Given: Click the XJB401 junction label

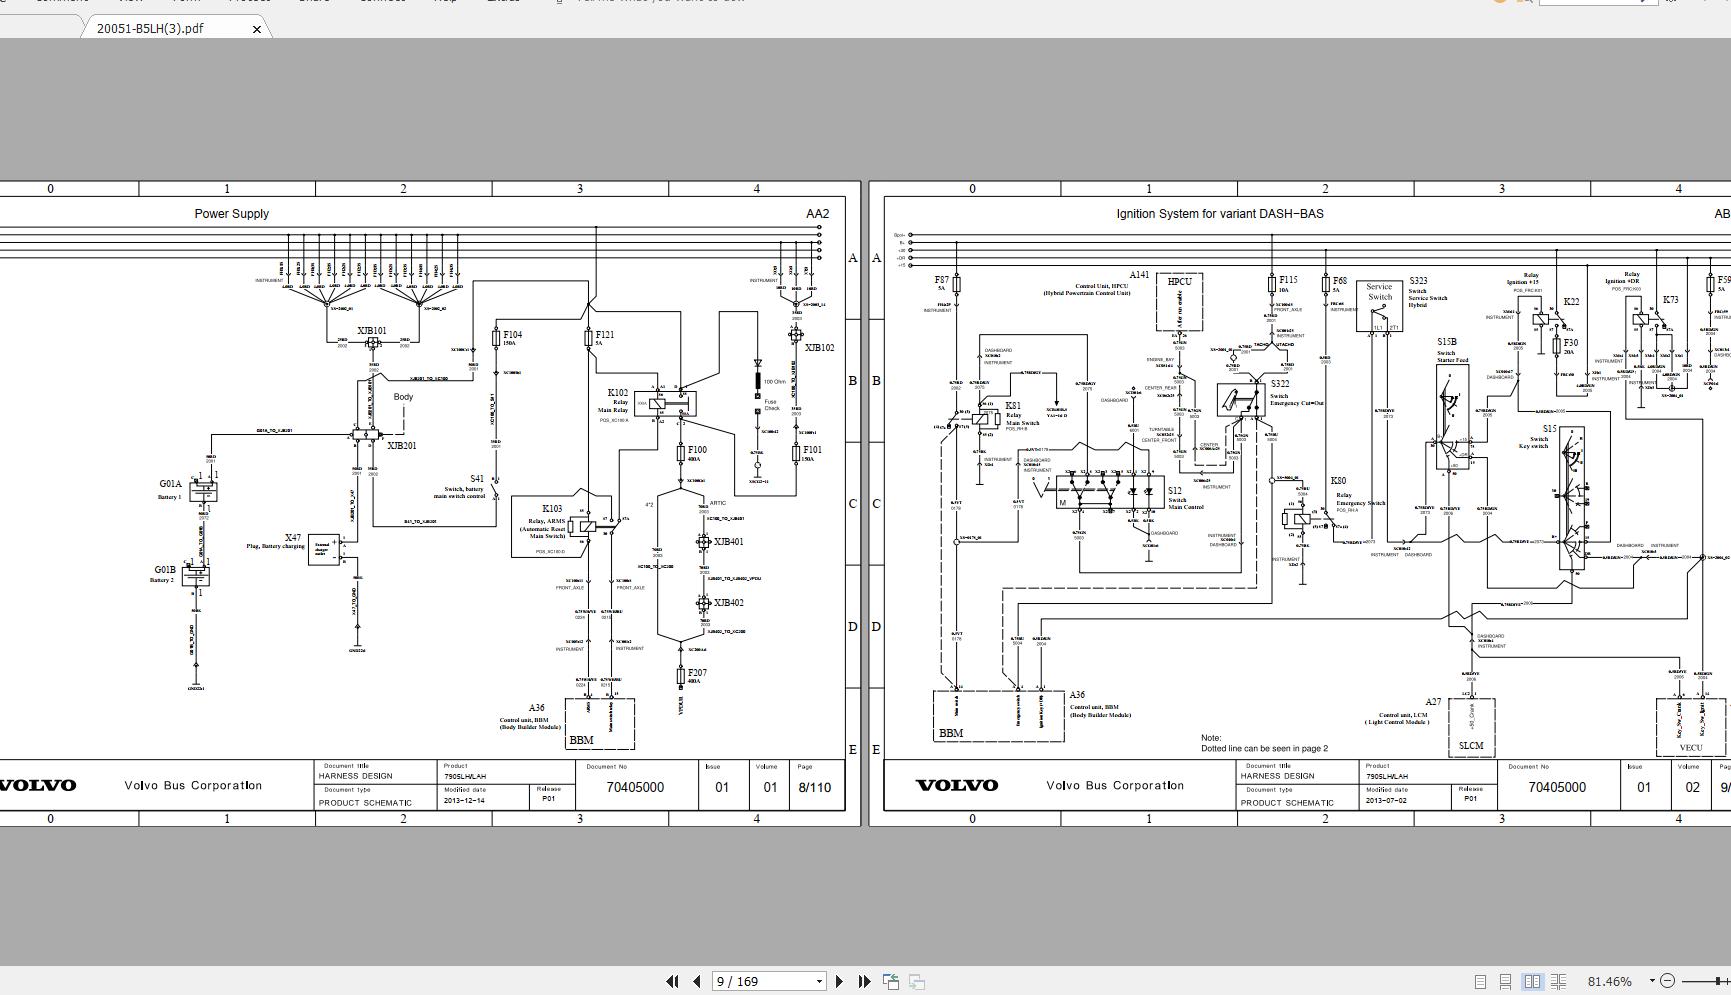Looking at the screenshot, I should [728, 542].
